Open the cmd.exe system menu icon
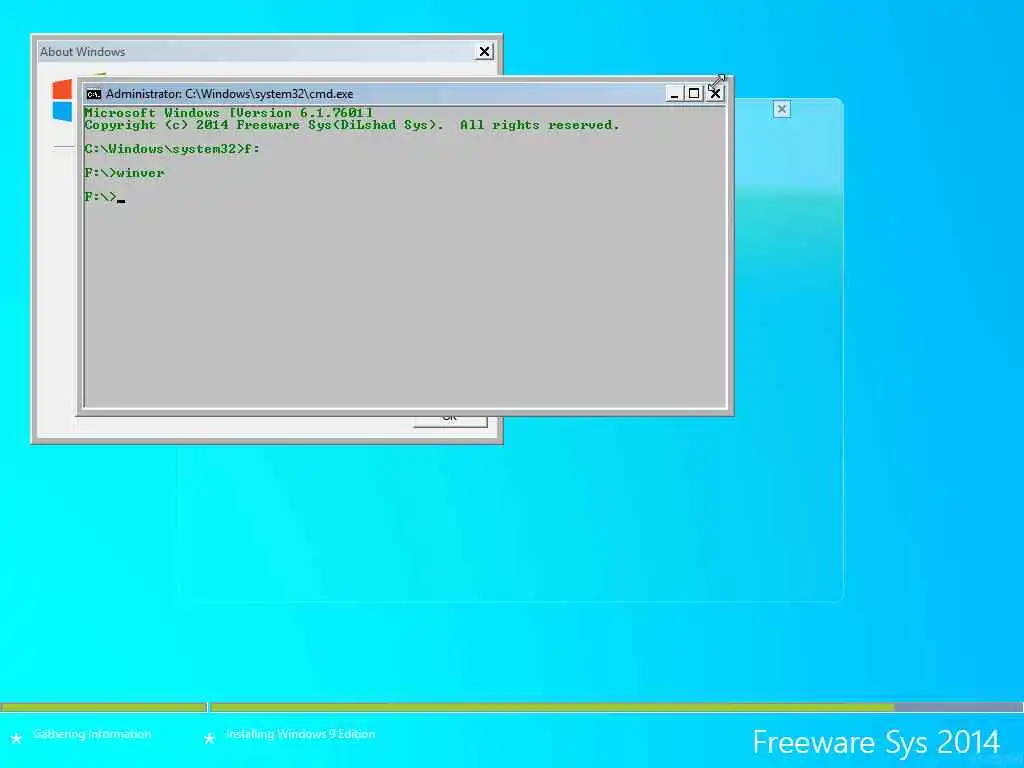The image size is (1024, 768). point(93,94)
